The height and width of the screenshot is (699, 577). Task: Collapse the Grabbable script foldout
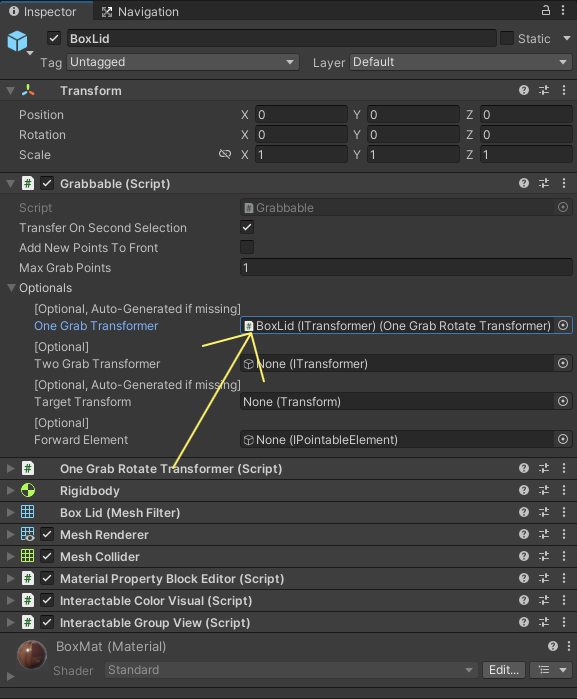(10, 183)
